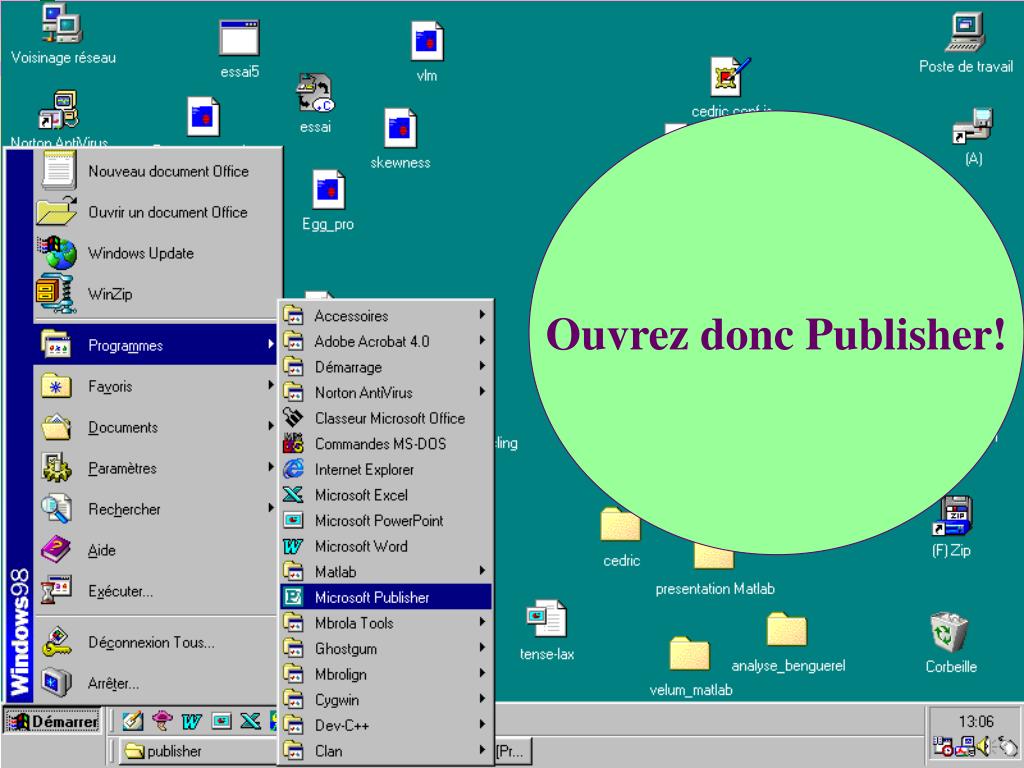Click the Show Desktop quick launch icon
Viewport: 1024px width, 768px height.
[x=133, y=721]
